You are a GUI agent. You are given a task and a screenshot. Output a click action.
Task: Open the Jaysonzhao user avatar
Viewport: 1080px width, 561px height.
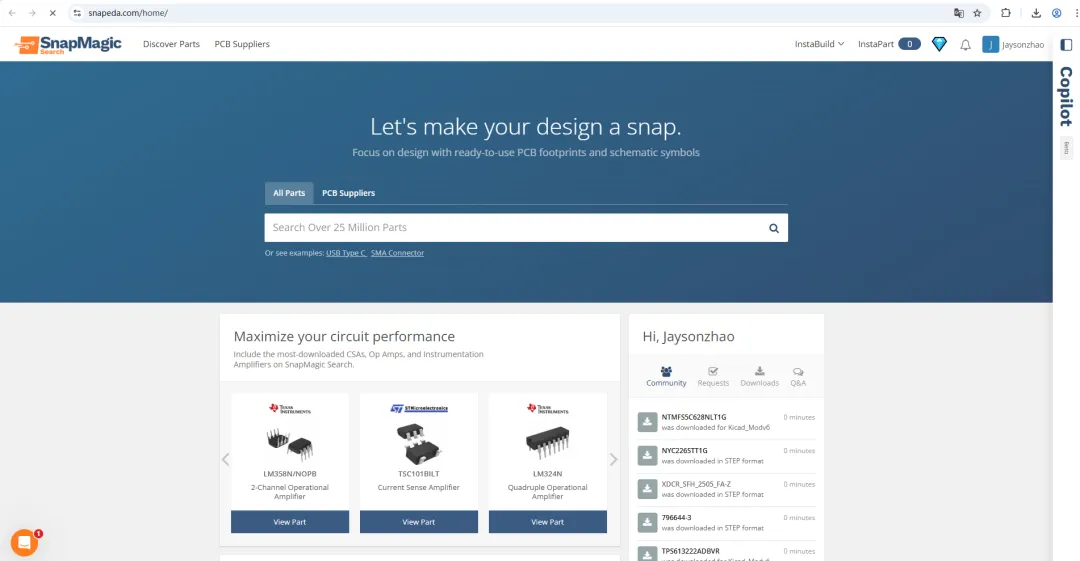click(x=990, y=44)
